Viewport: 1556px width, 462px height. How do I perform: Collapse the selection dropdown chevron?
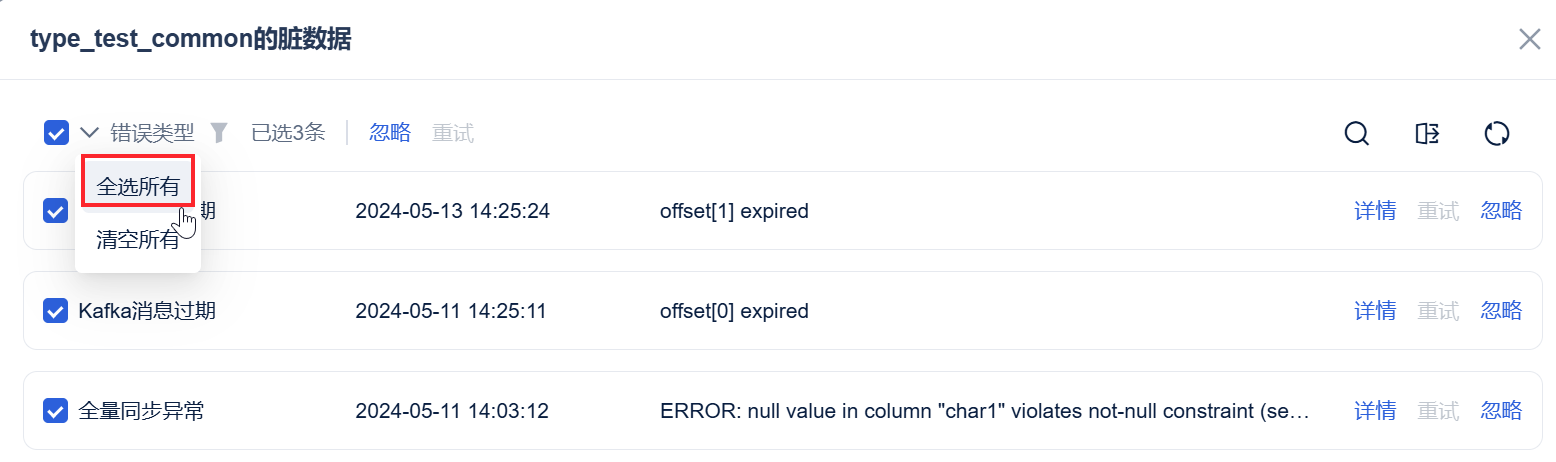pyautogui.click(x=90, y=132)
